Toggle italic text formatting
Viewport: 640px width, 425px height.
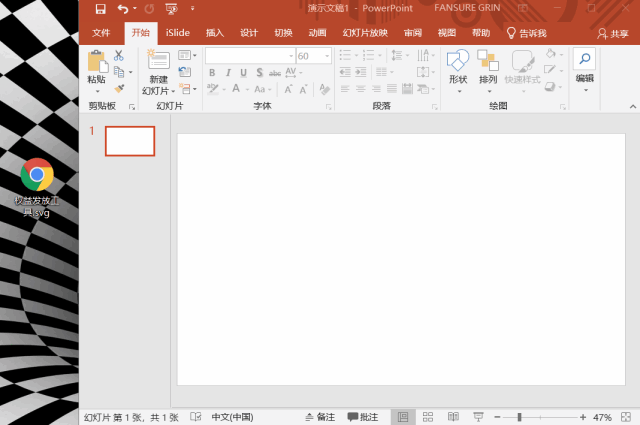coord(227,72)
